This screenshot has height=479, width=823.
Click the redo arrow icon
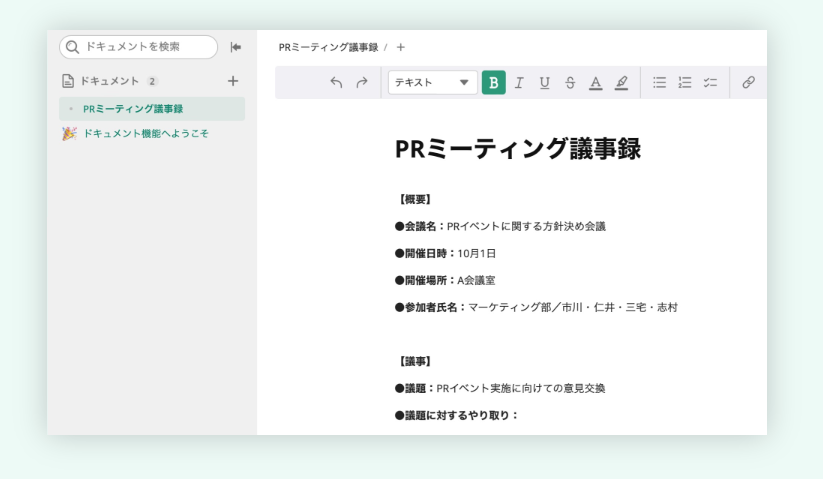362,83
